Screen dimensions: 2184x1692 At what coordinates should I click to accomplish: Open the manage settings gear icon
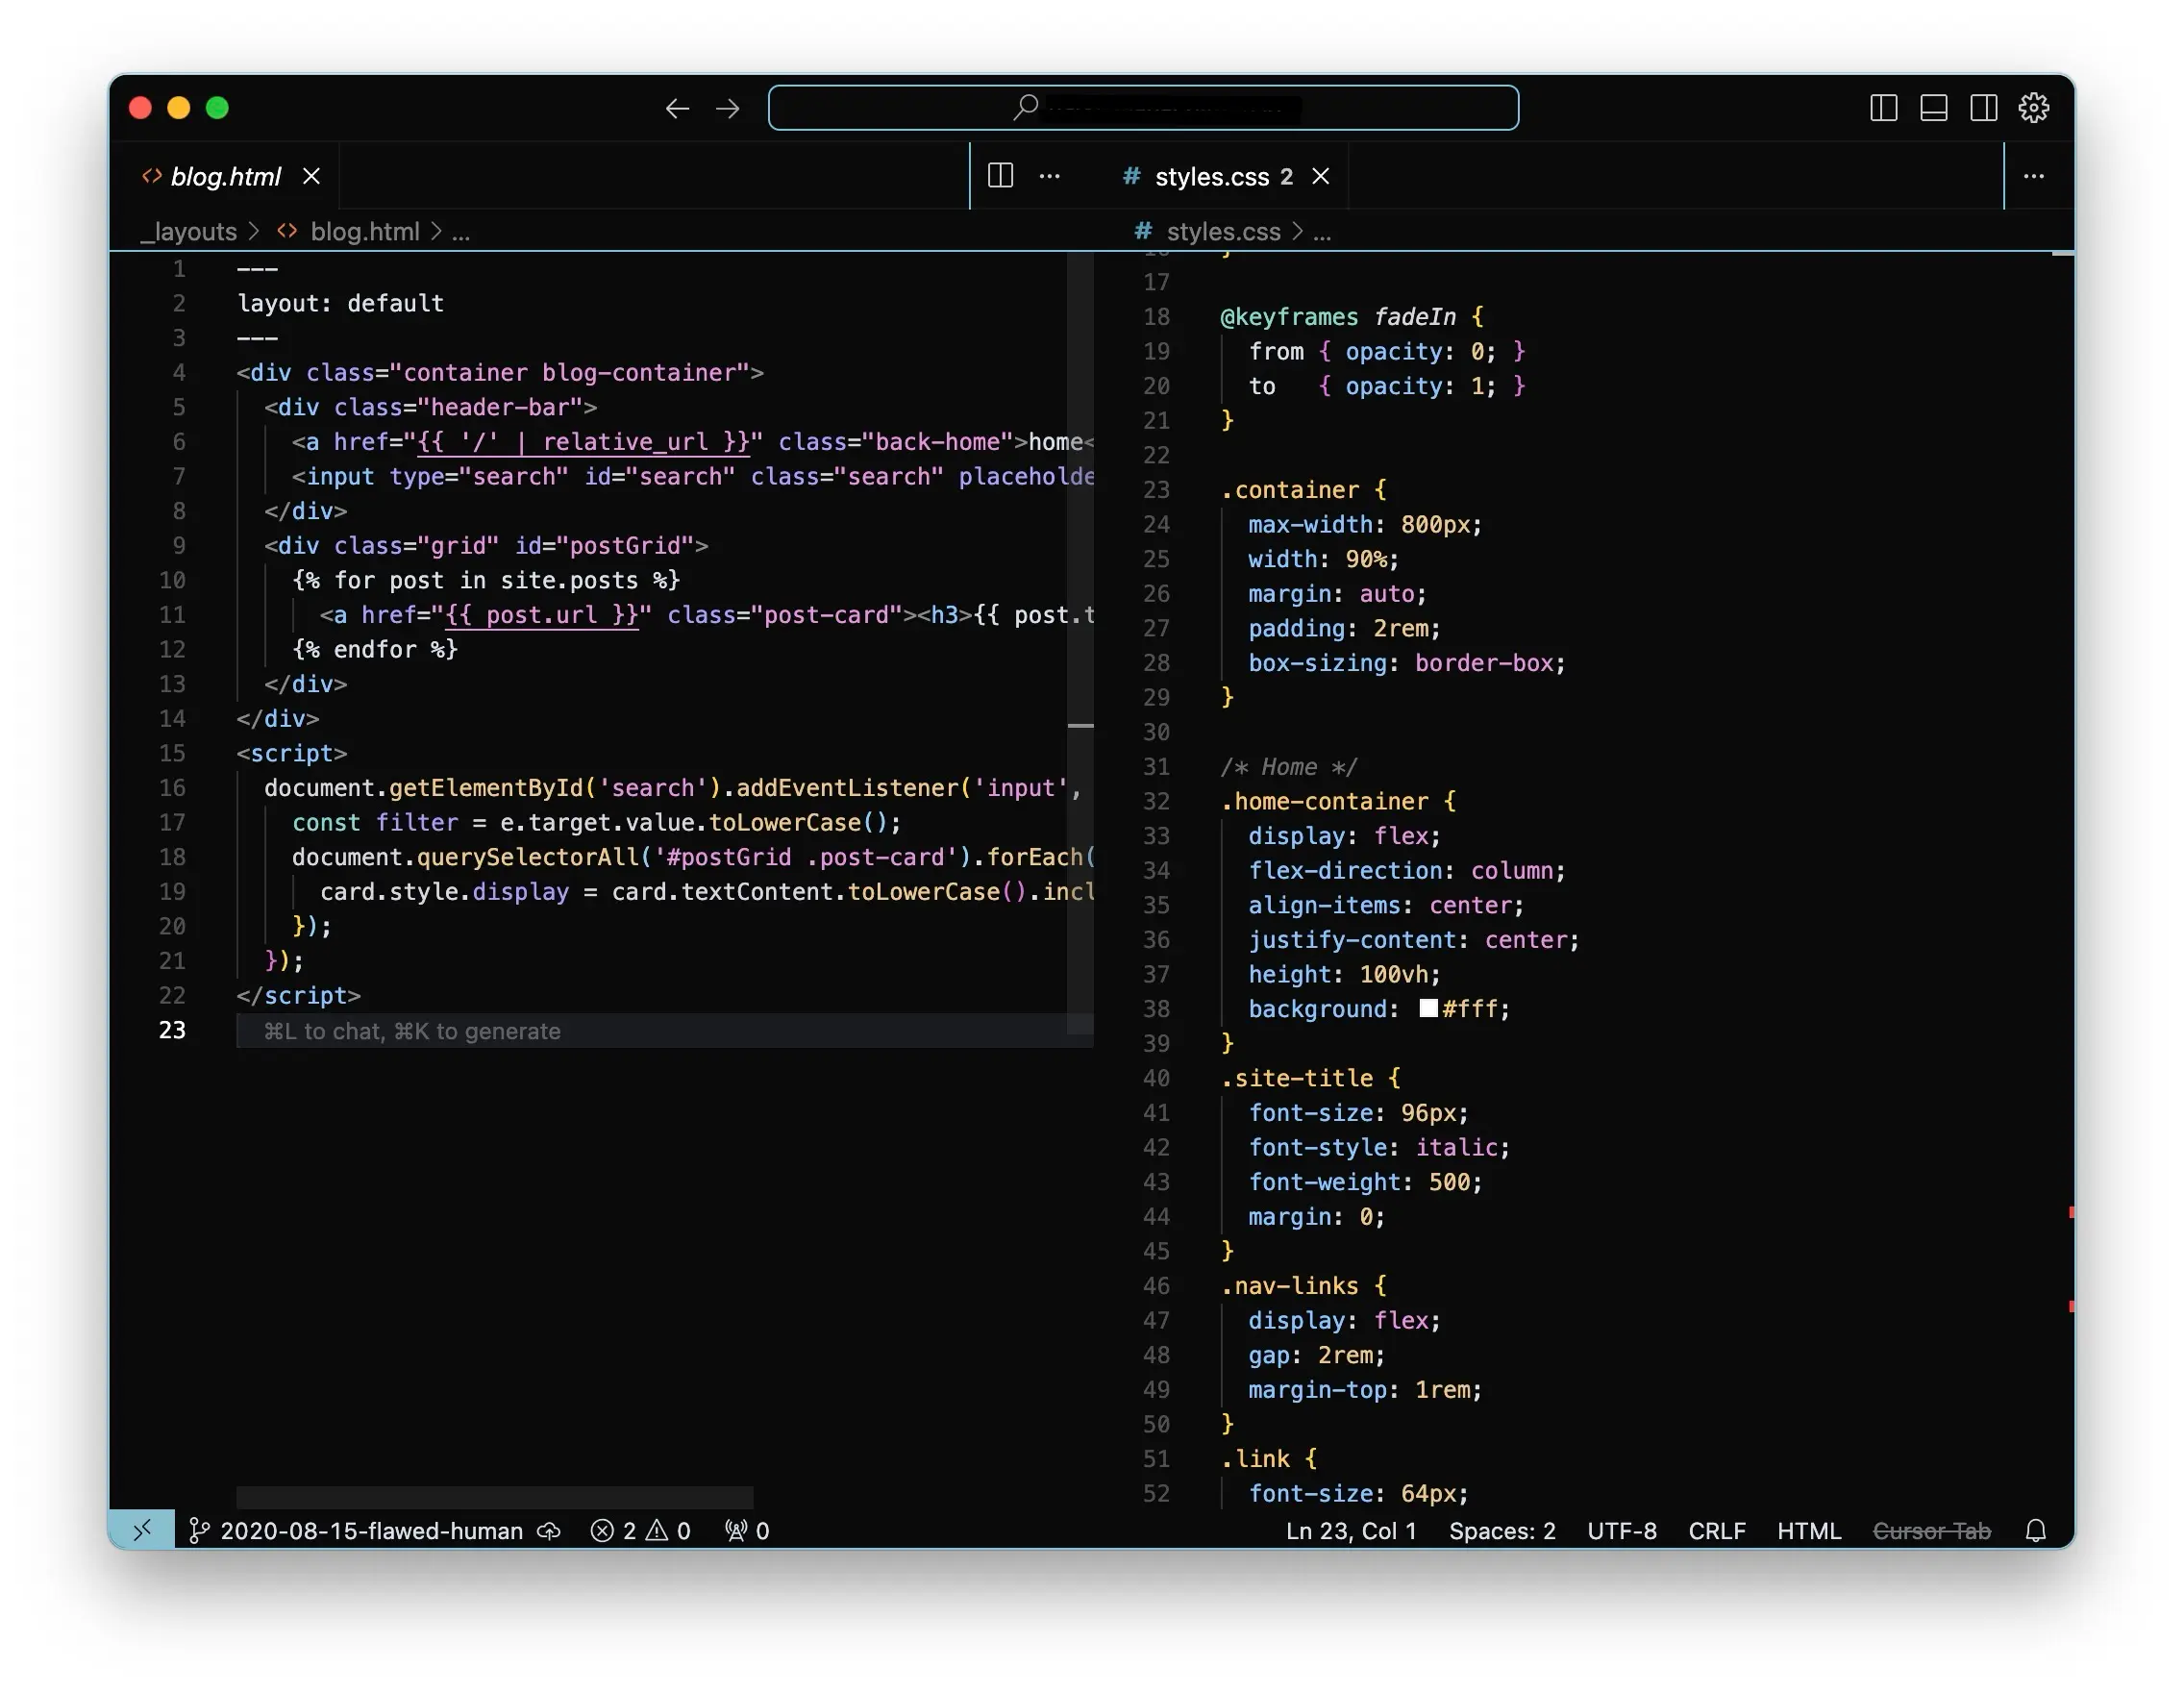pos(2033,108)
